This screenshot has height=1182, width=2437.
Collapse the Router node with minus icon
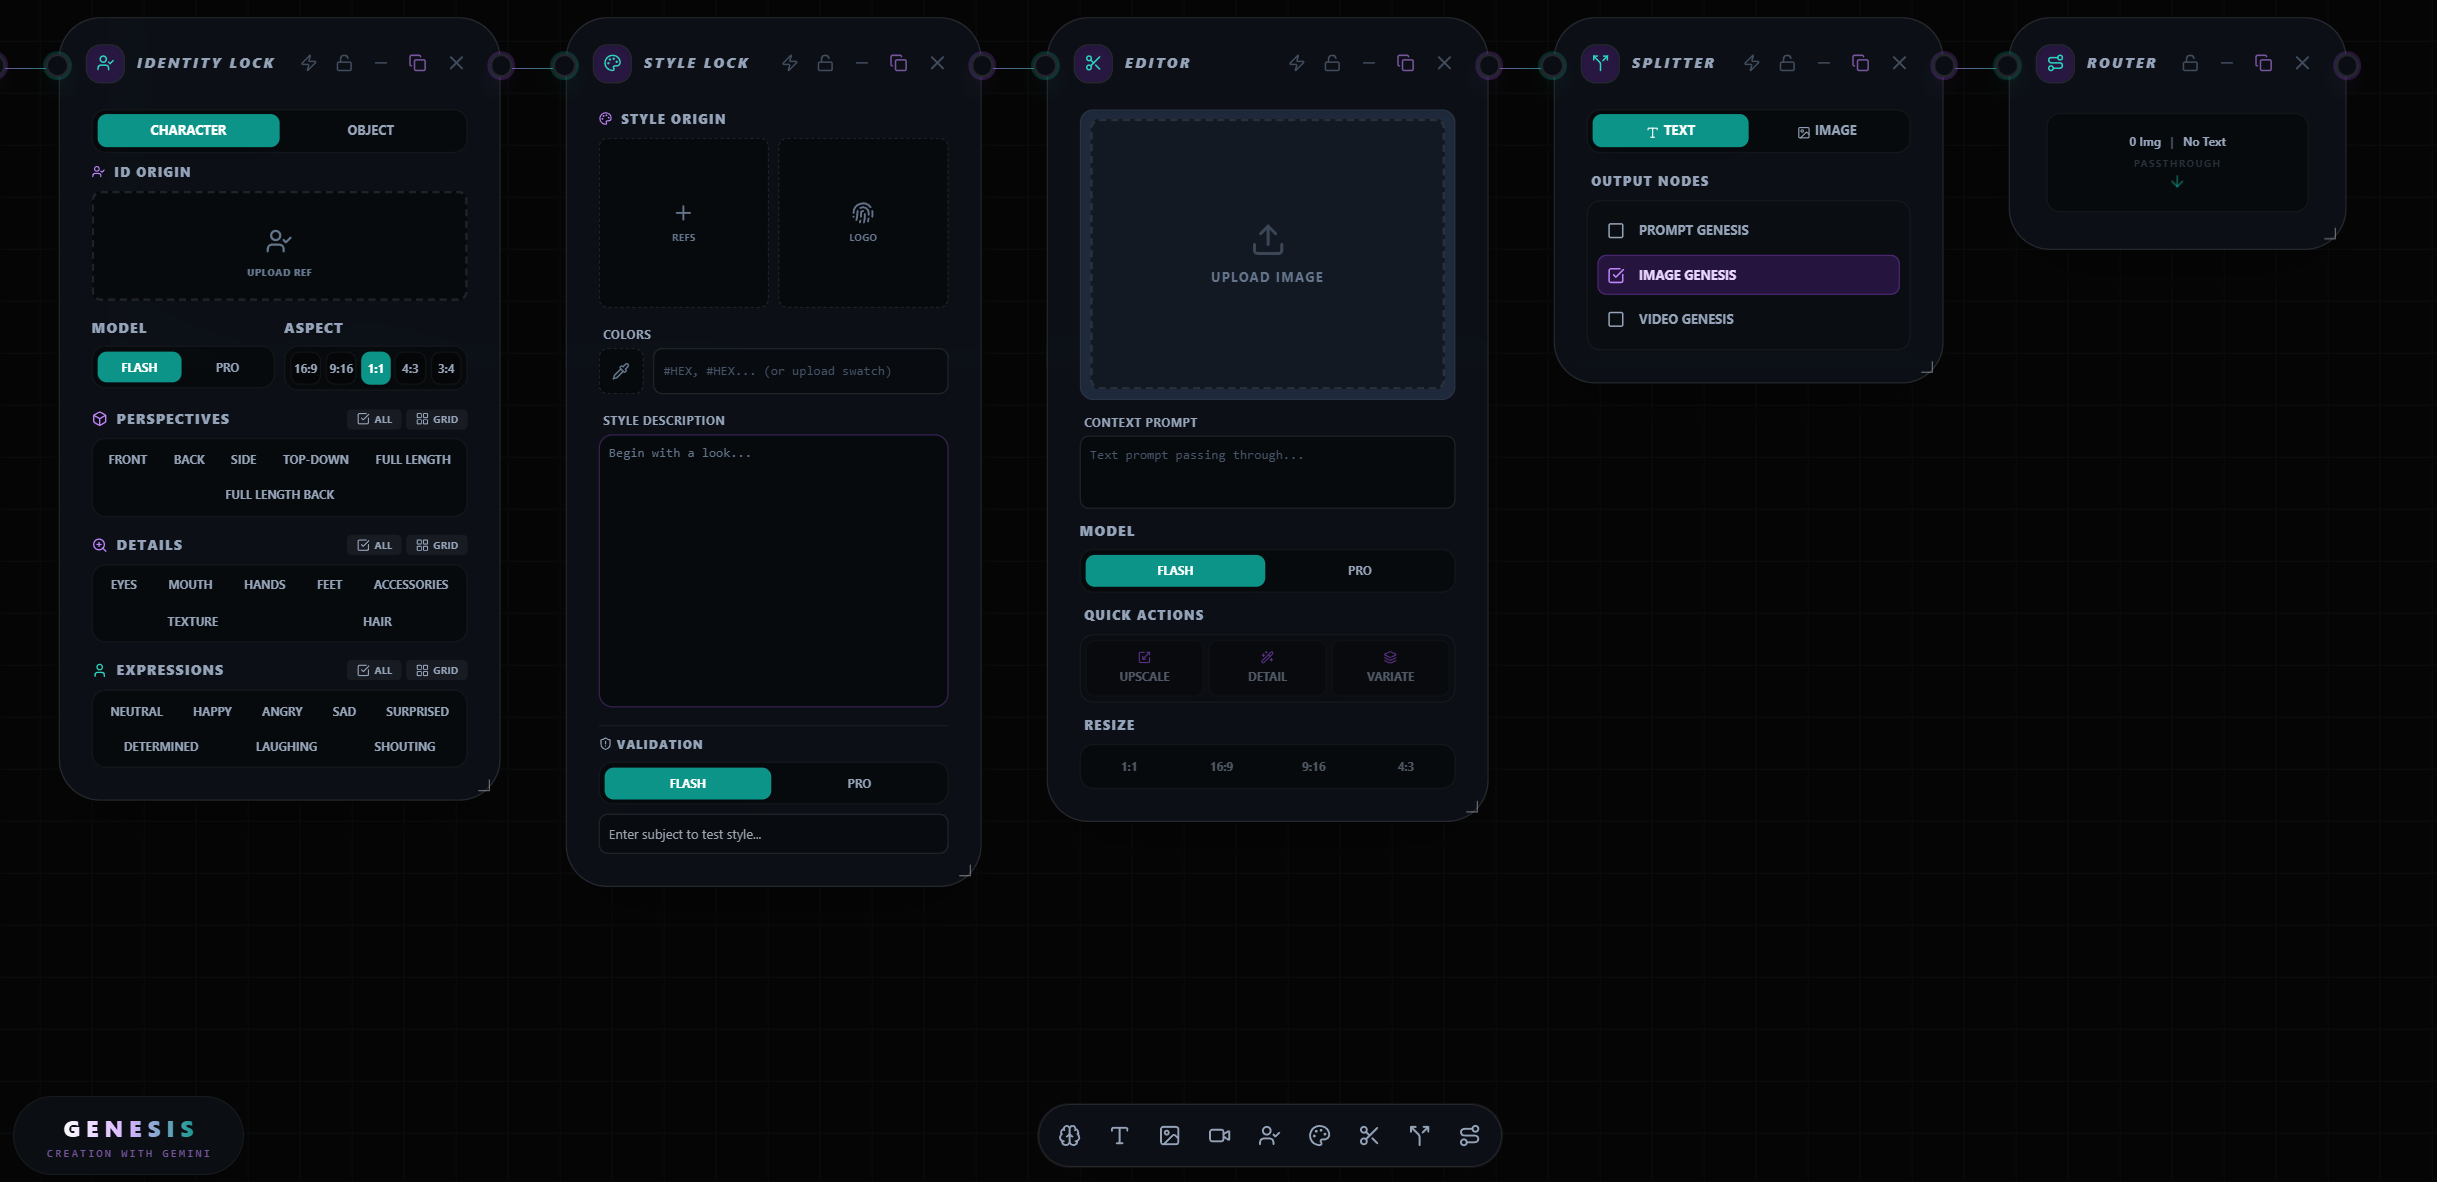coord(2226,63)
